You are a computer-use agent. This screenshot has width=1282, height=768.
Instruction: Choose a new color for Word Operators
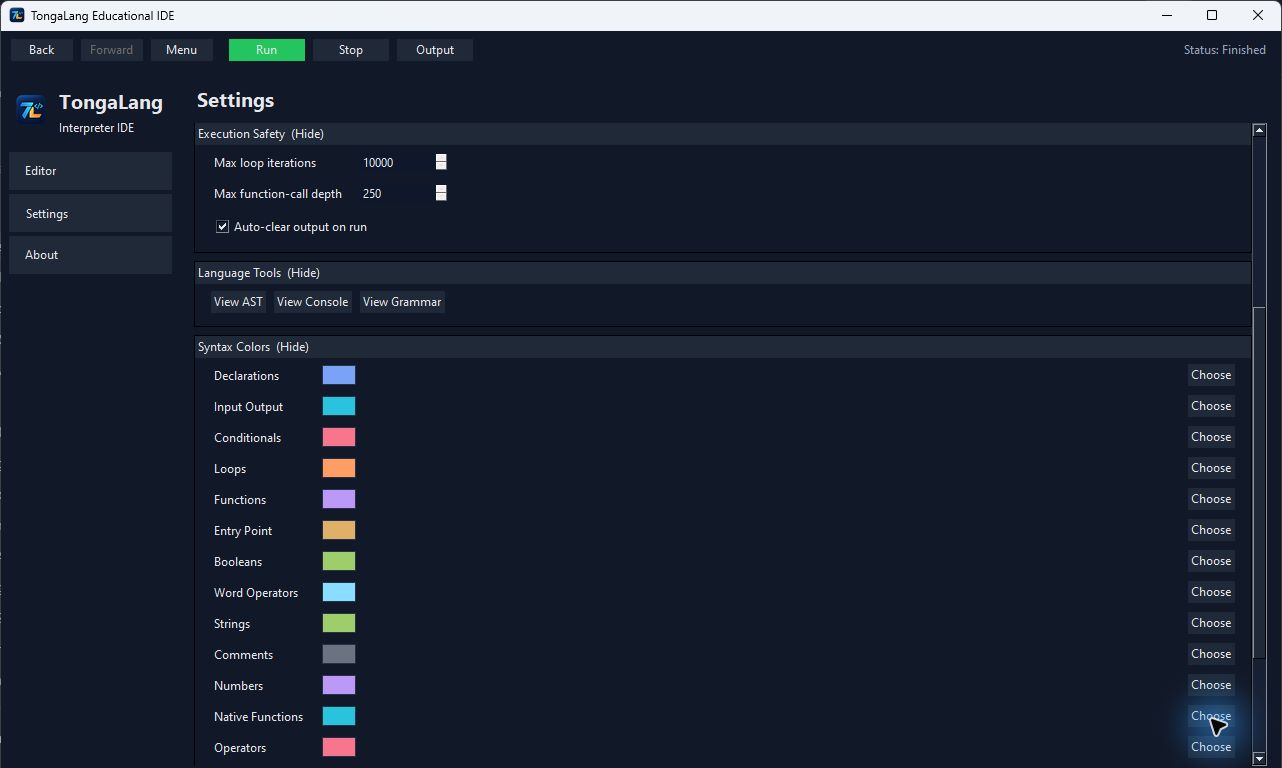pyautogui.click(x=1211, y=592)
